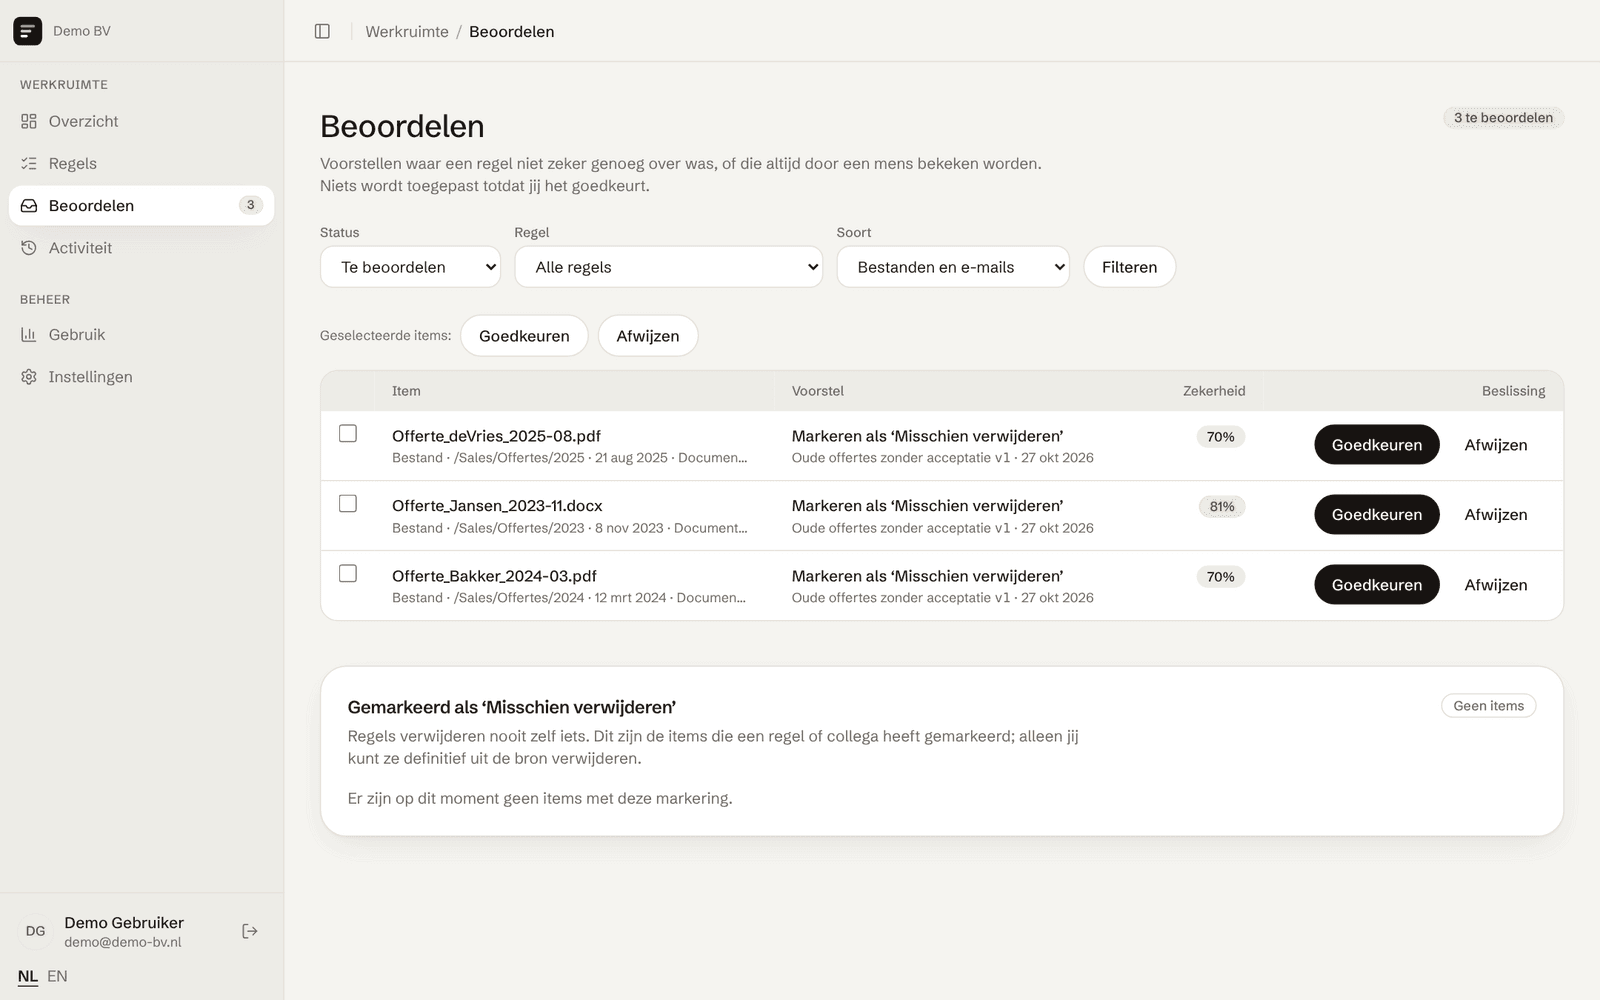Select checkbox for Offerte_Jansen_2023-11.docx
This screenshot has height=1000, width=1600.
coord(348,503)
